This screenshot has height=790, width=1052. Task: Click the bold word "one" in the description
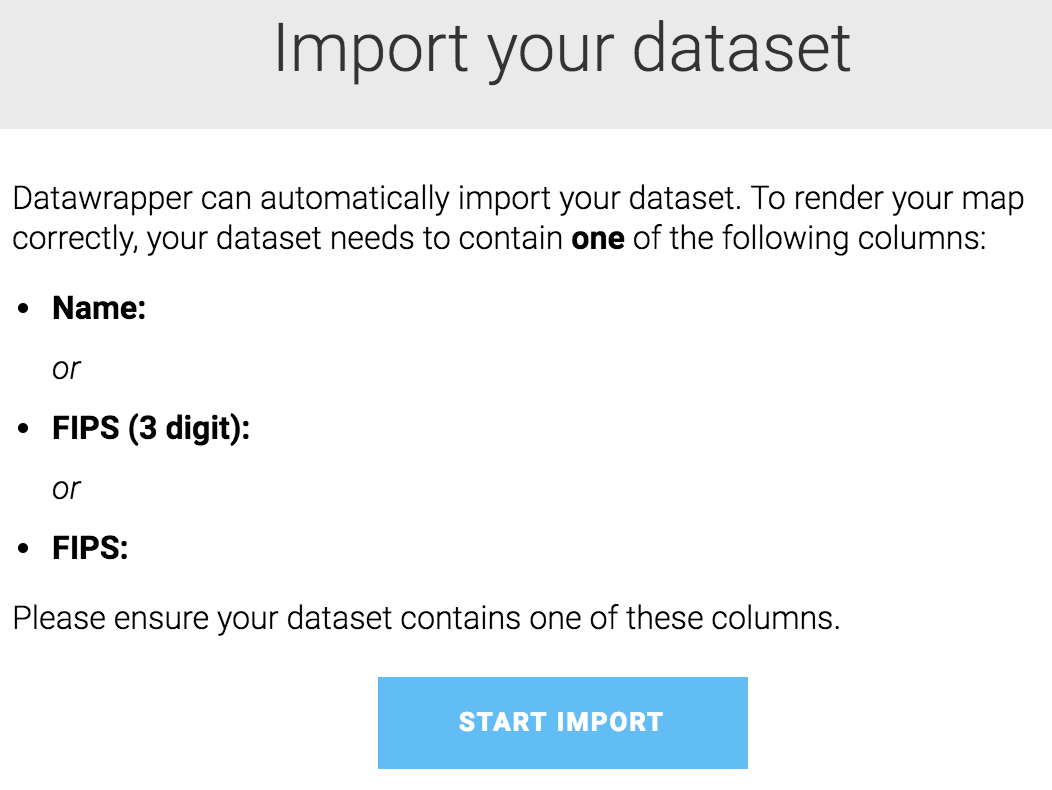point(597,241)
